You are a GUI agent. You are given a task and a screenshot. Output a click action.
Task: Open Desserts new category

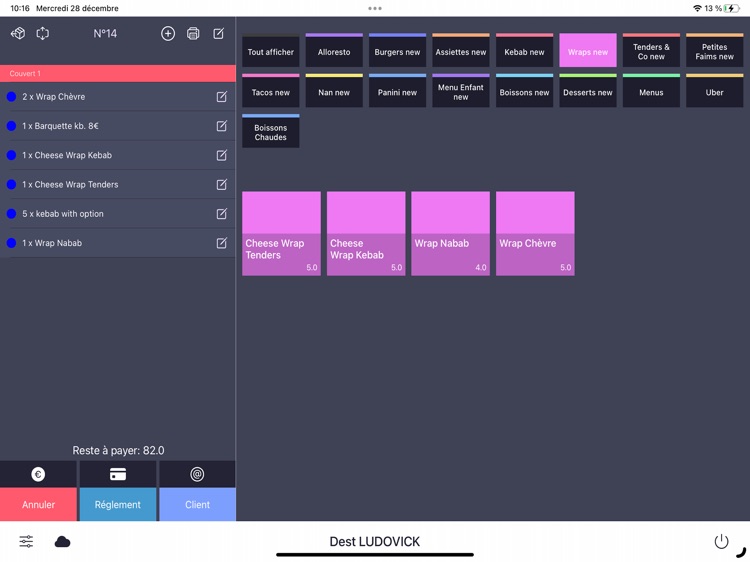(588, 90)
